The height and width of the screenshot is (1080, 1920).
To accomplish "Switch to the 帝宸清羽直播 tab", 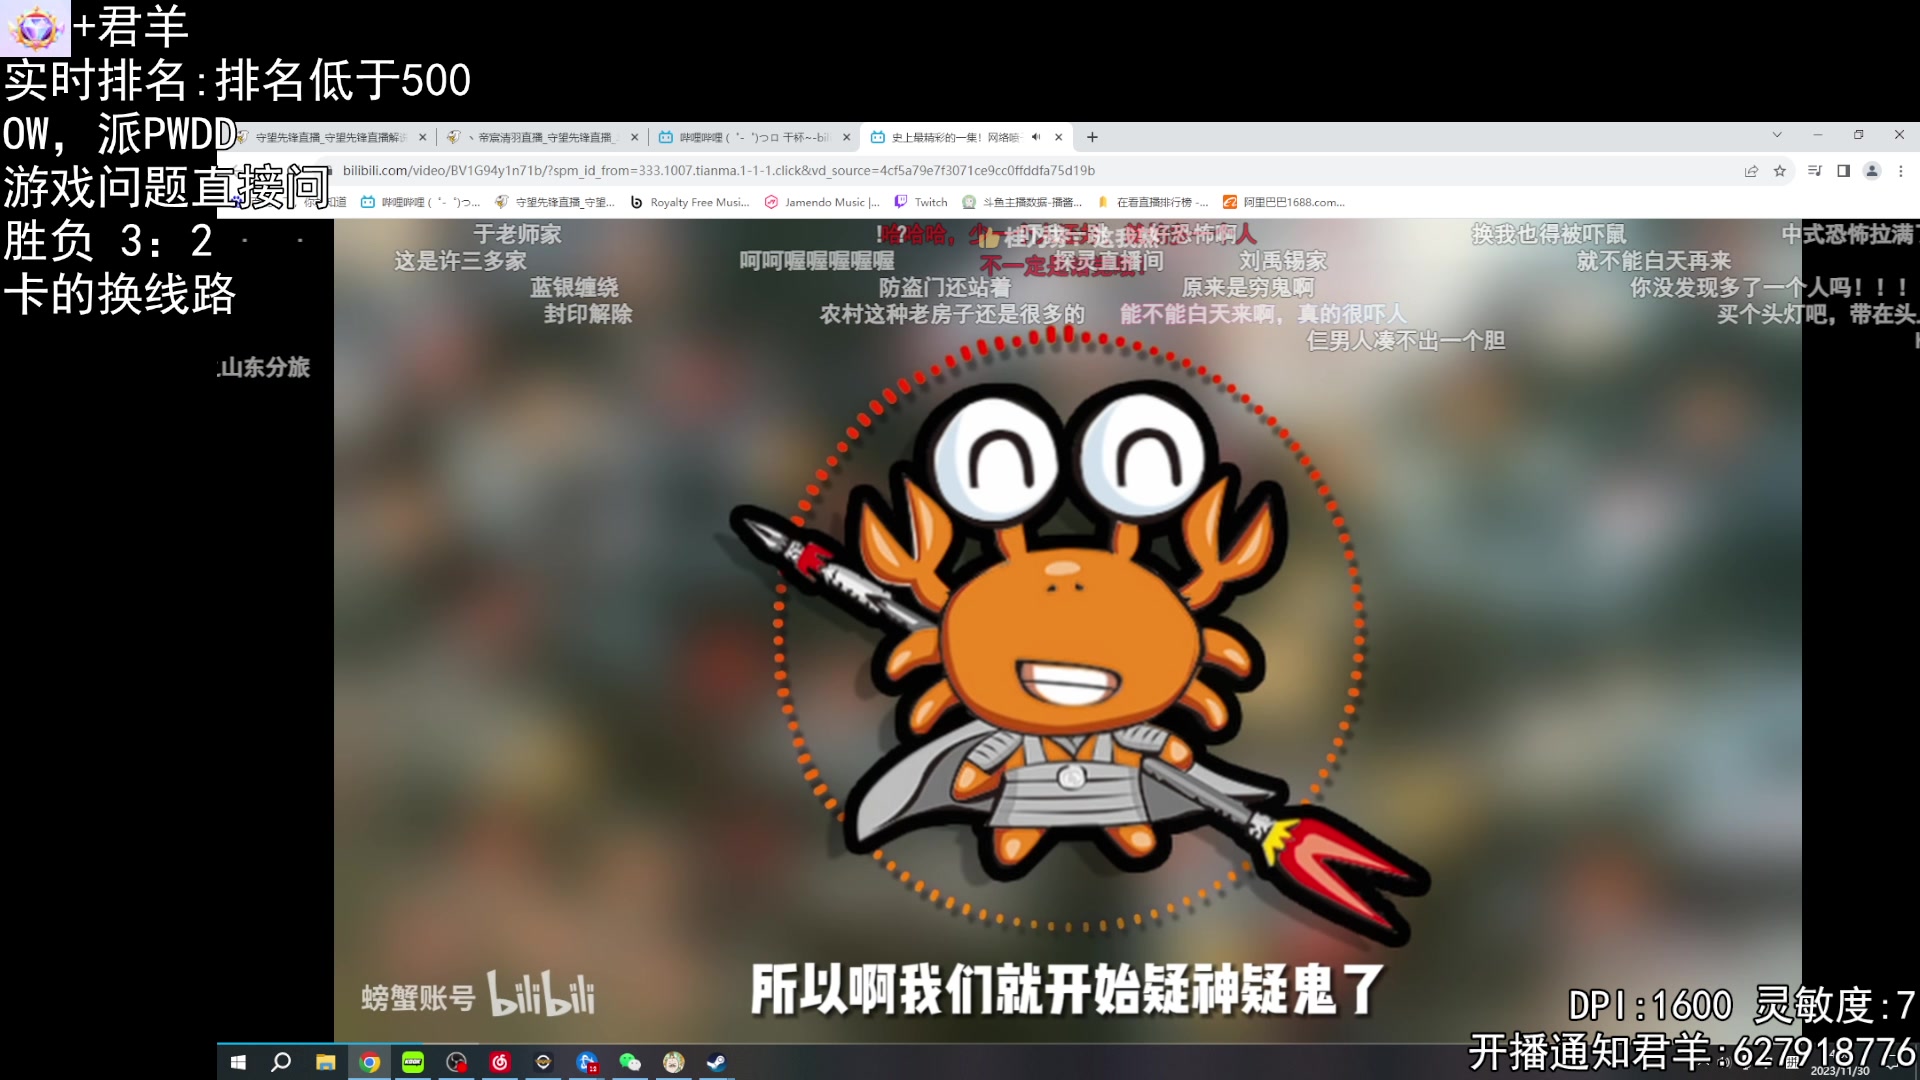I will tap(543, 137).
